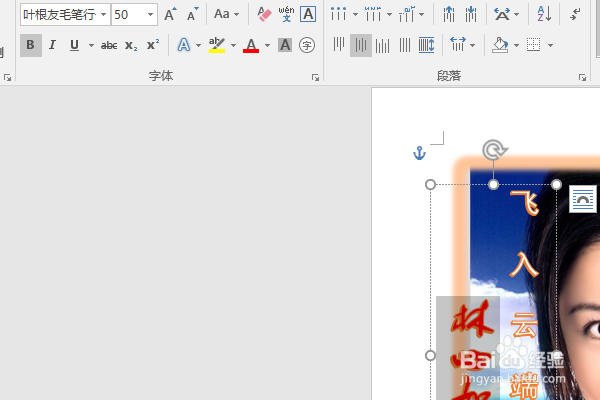Screen dimensions: 600x400
Task: Expand multilevel list dropdown arrow
Action: pos(421,15)
